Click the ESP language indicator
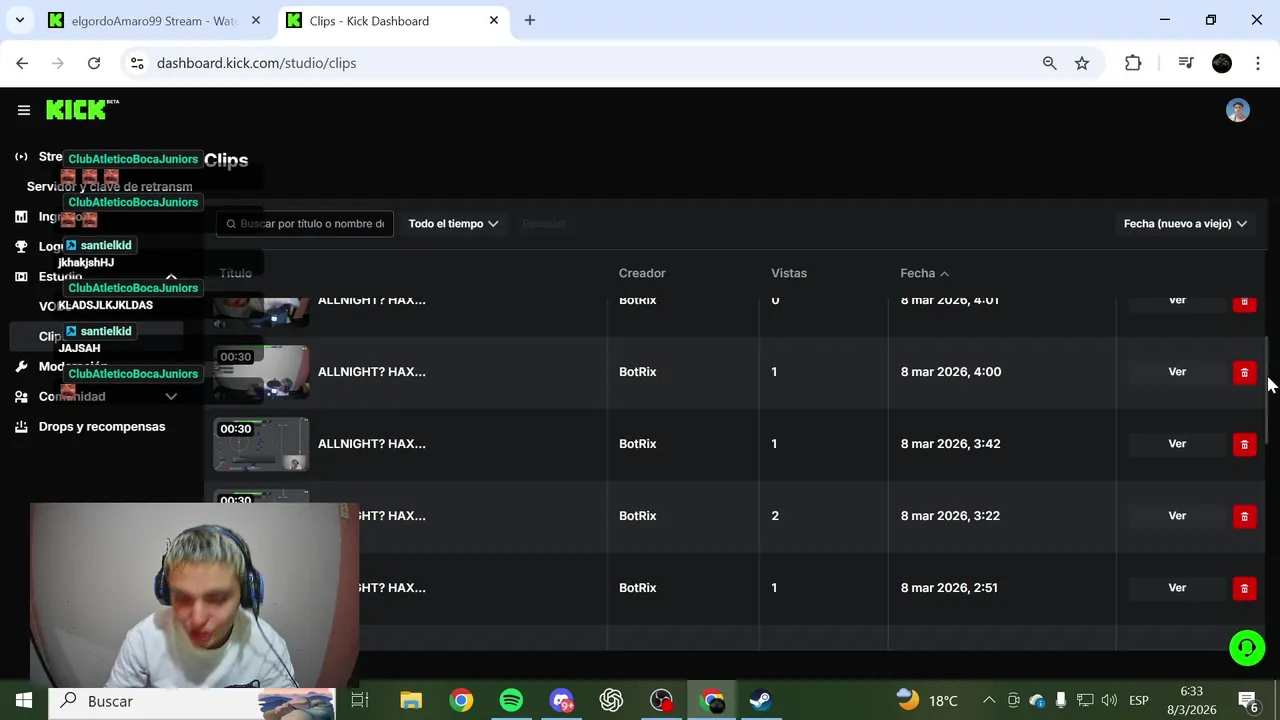Image resolution: width=1280 pixels, height=720 pixels. coord(1139,701)
